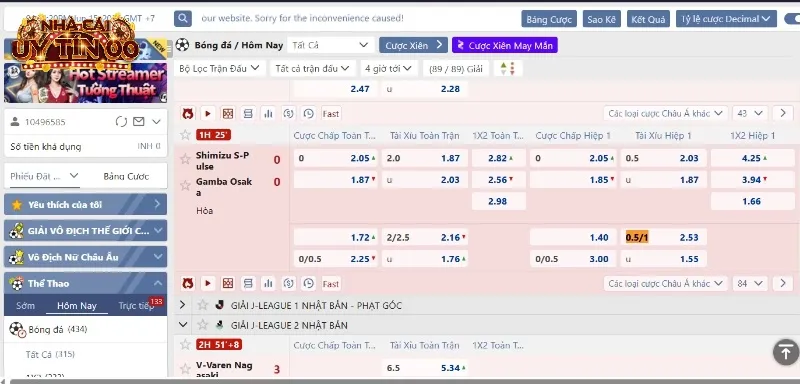The width and height of the screenshot is (800, 384).
Task: Click the odds sort arrows icon
Action: coord(508,68)
